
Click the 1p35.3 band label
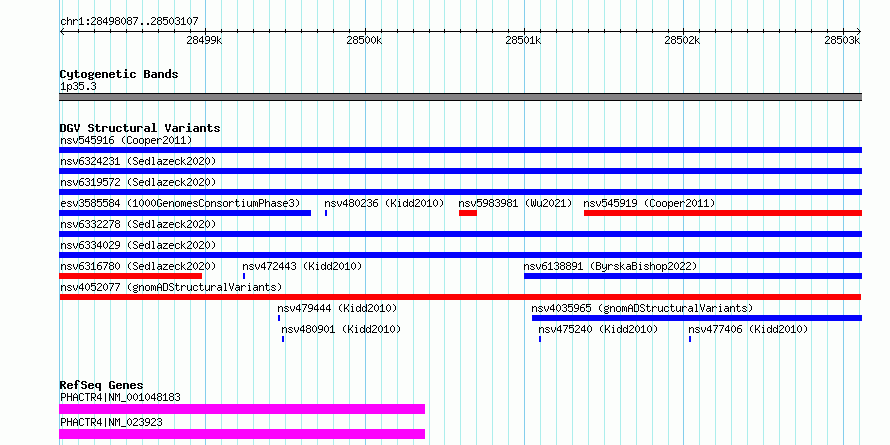[x=78, y=87]
